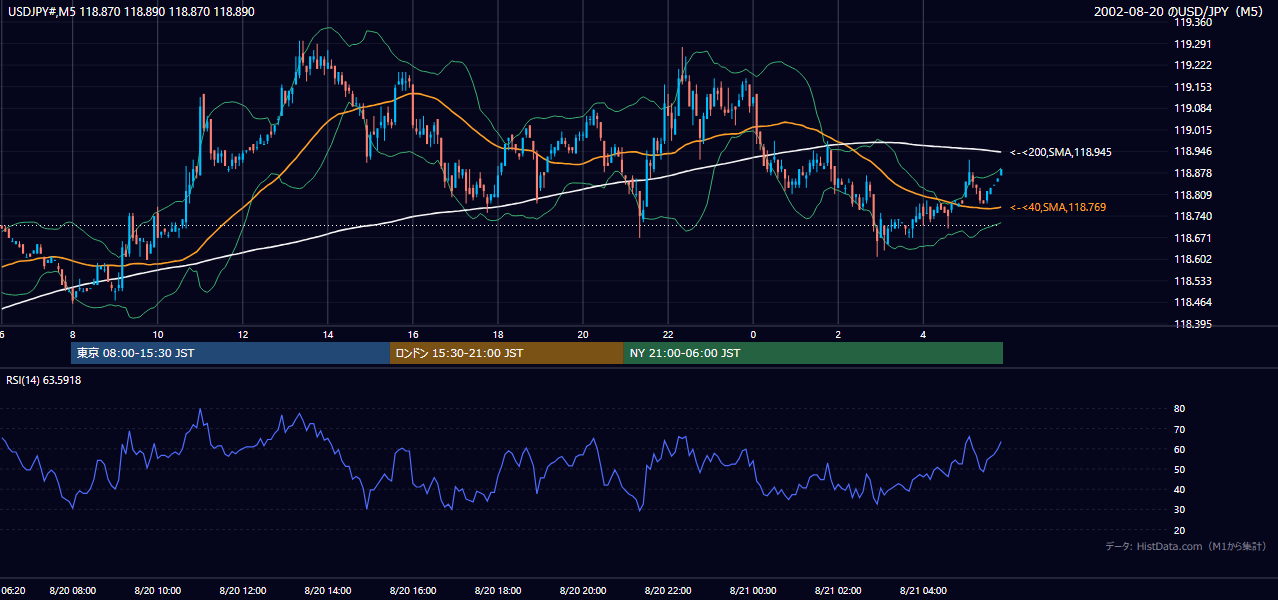Screen dimensions: 1278x600
Task: Click price axis value 118.809
Action: point(1195,195)
